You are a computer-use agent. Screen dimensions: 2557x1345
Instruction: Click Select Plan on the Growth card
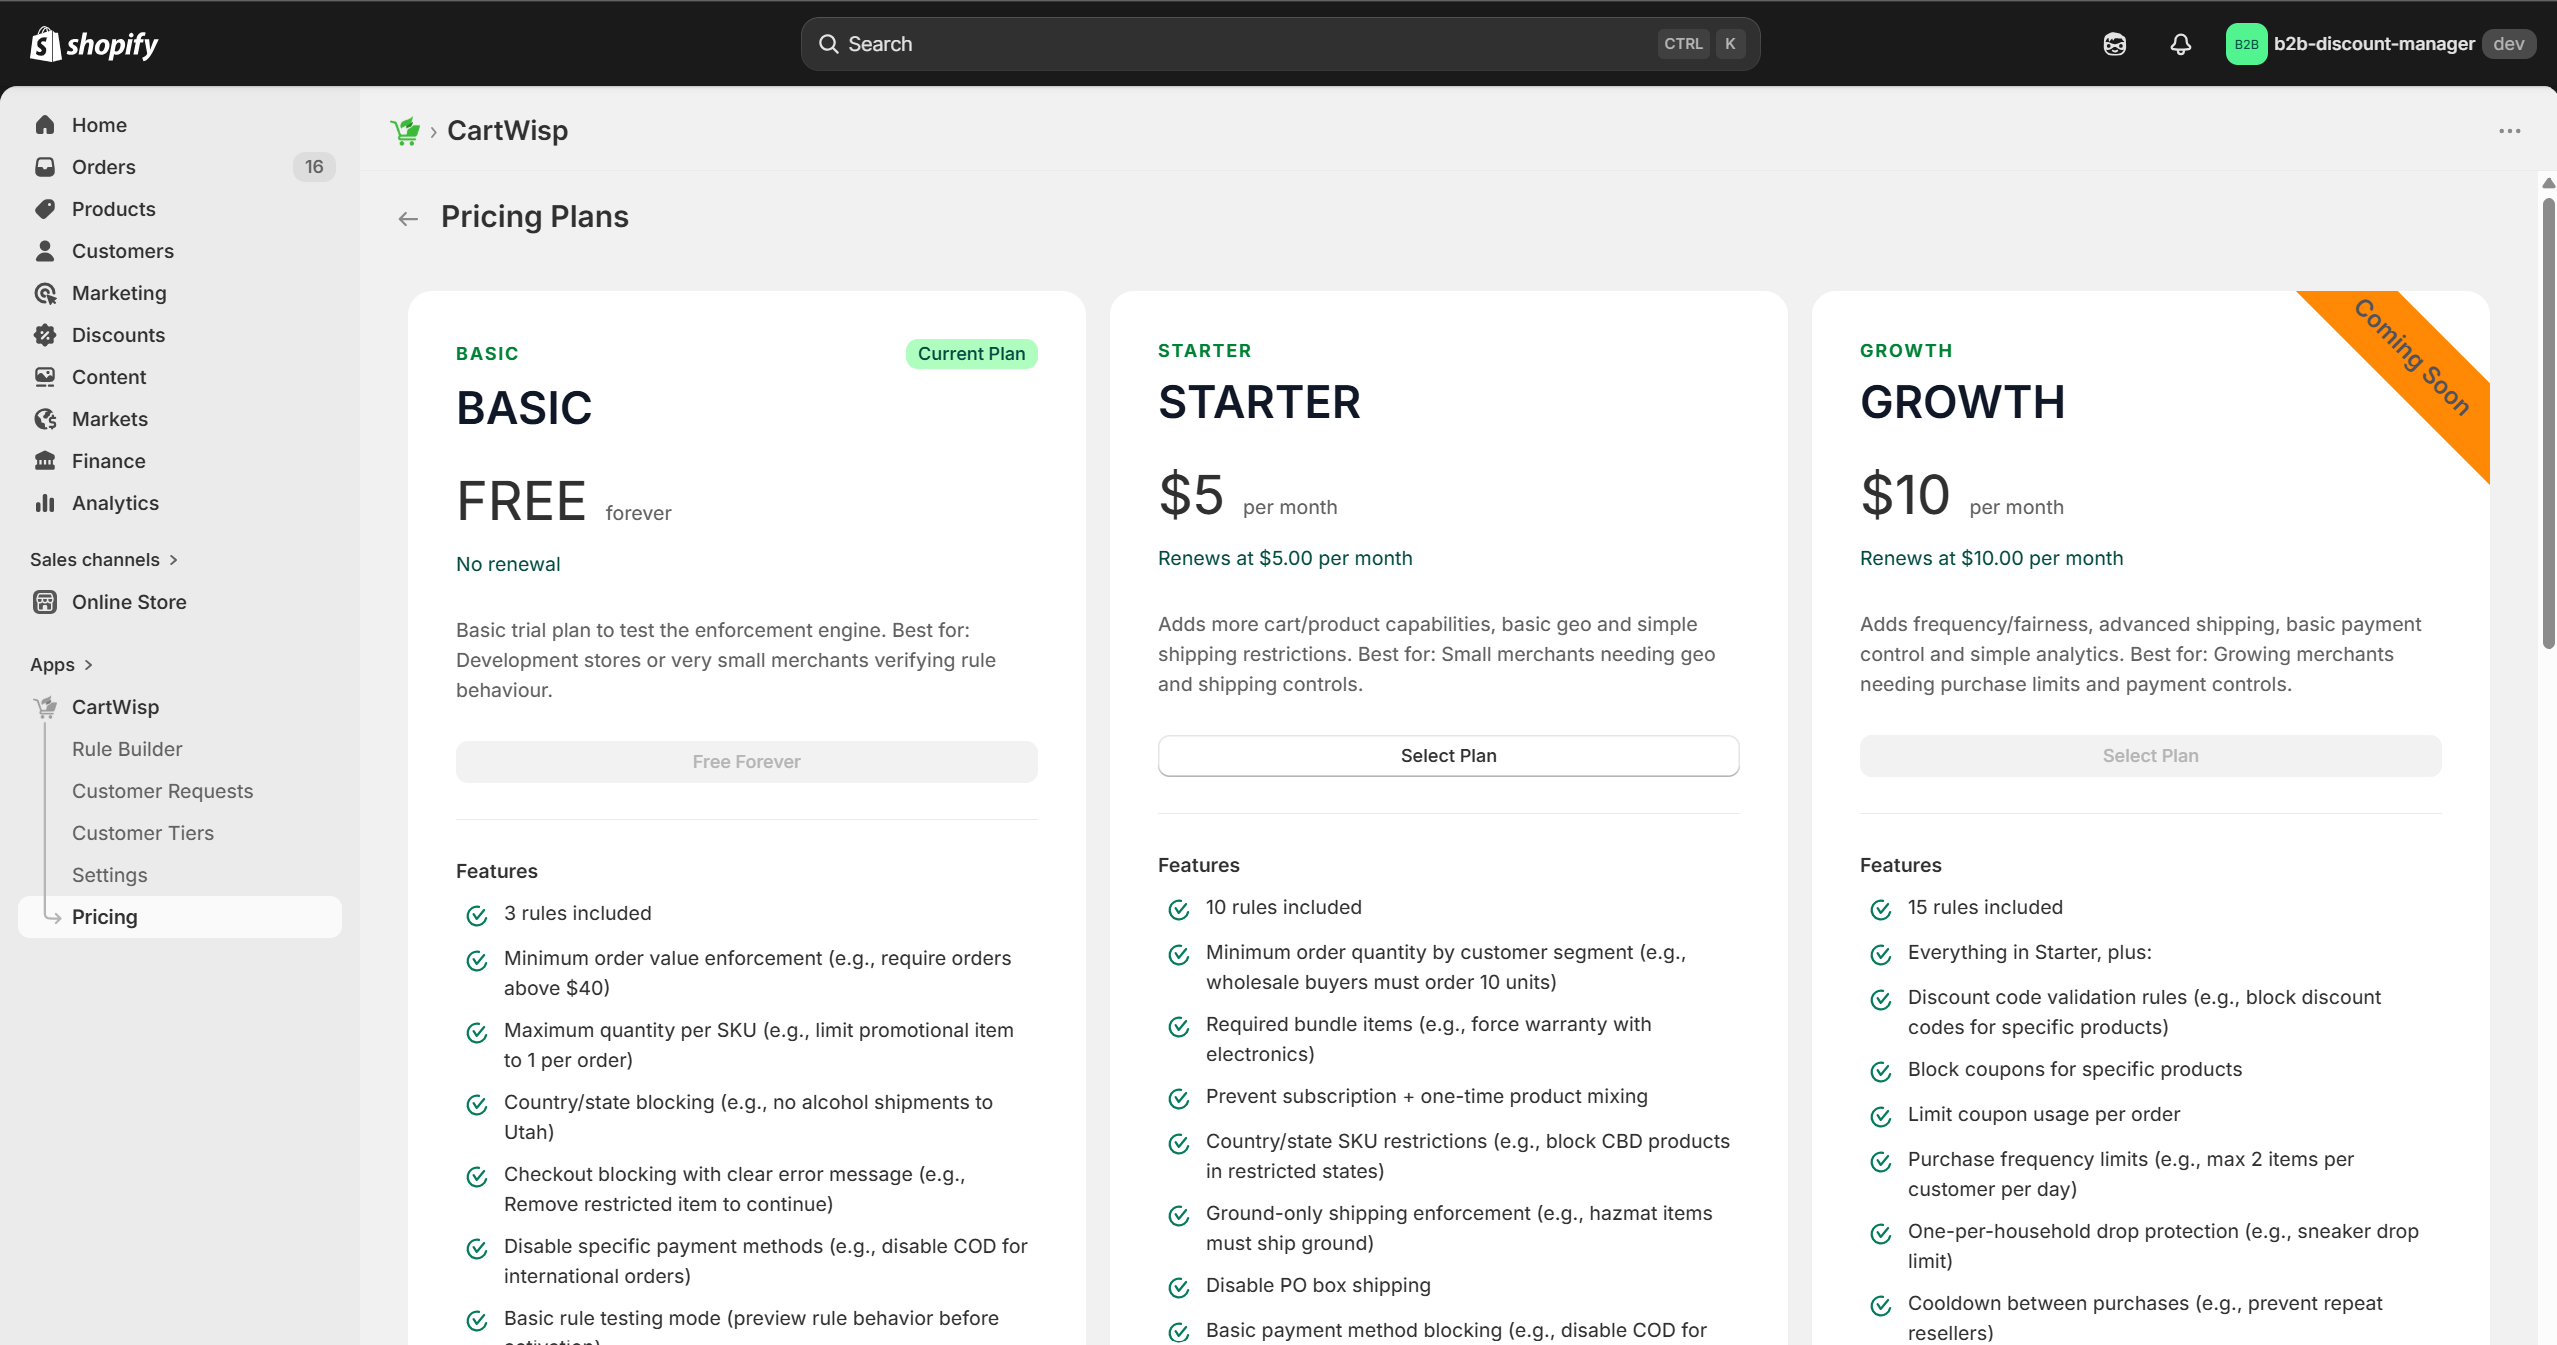point(2150,756)
